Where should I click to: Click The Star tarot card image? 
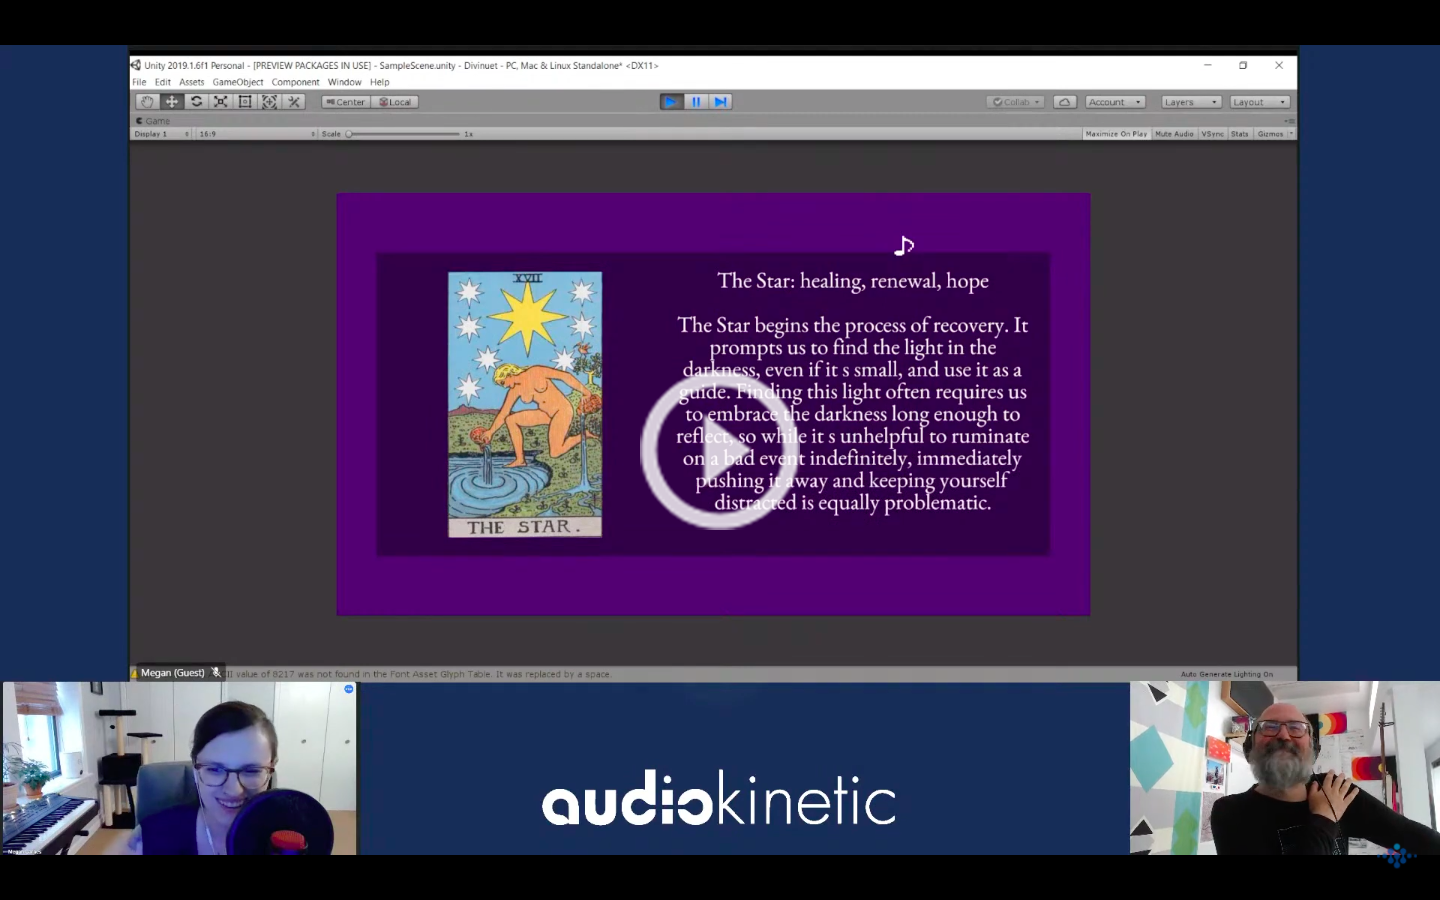pyautogui.click(x=525, y=404)
